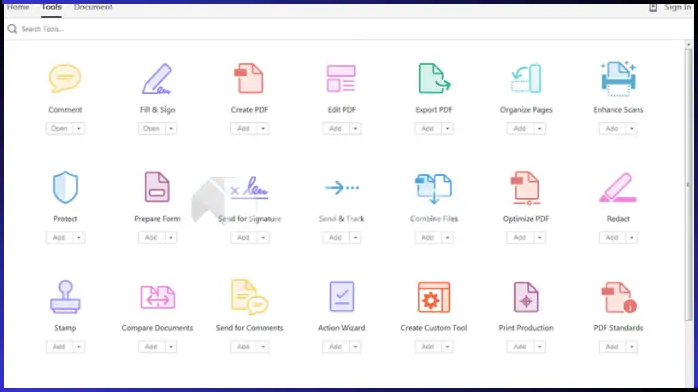Click Add under Edit PDF
Screen dimensions: 698x392
click(x=336, y=129)
